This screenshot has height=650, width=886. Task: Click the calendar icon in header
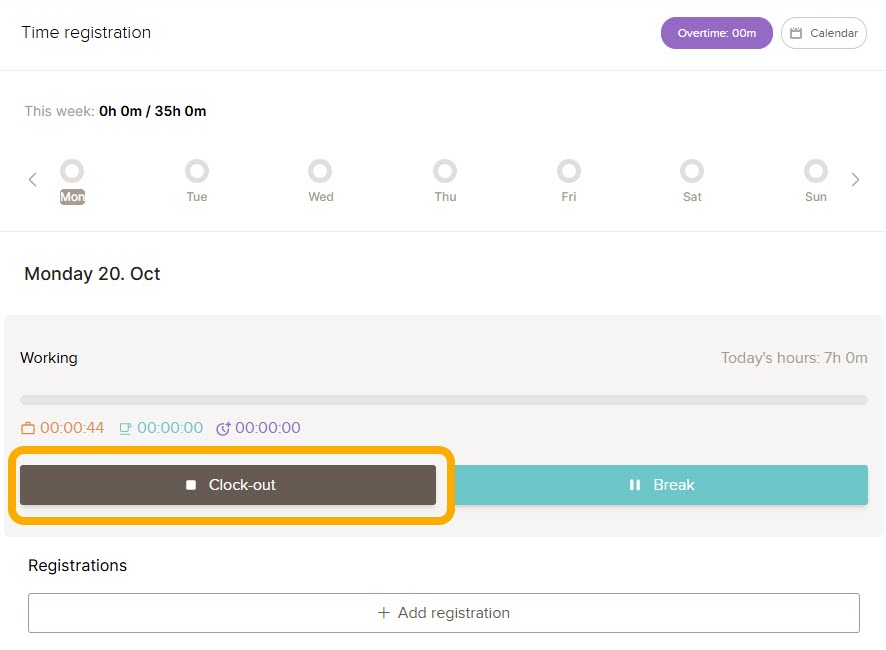click(796, 33)
